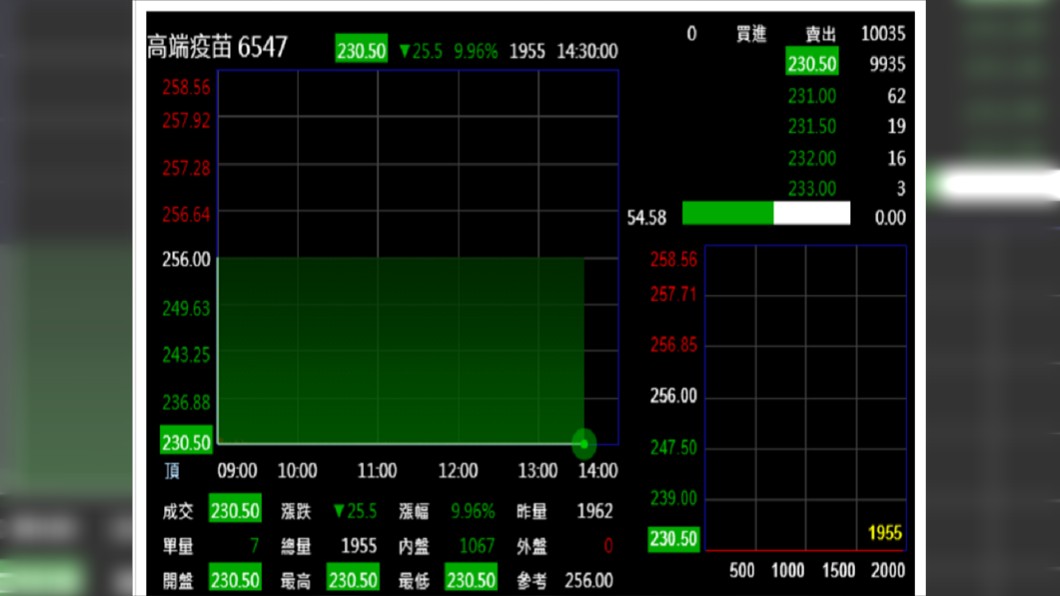Click the 內盤 value 1067

click(477, 545)
